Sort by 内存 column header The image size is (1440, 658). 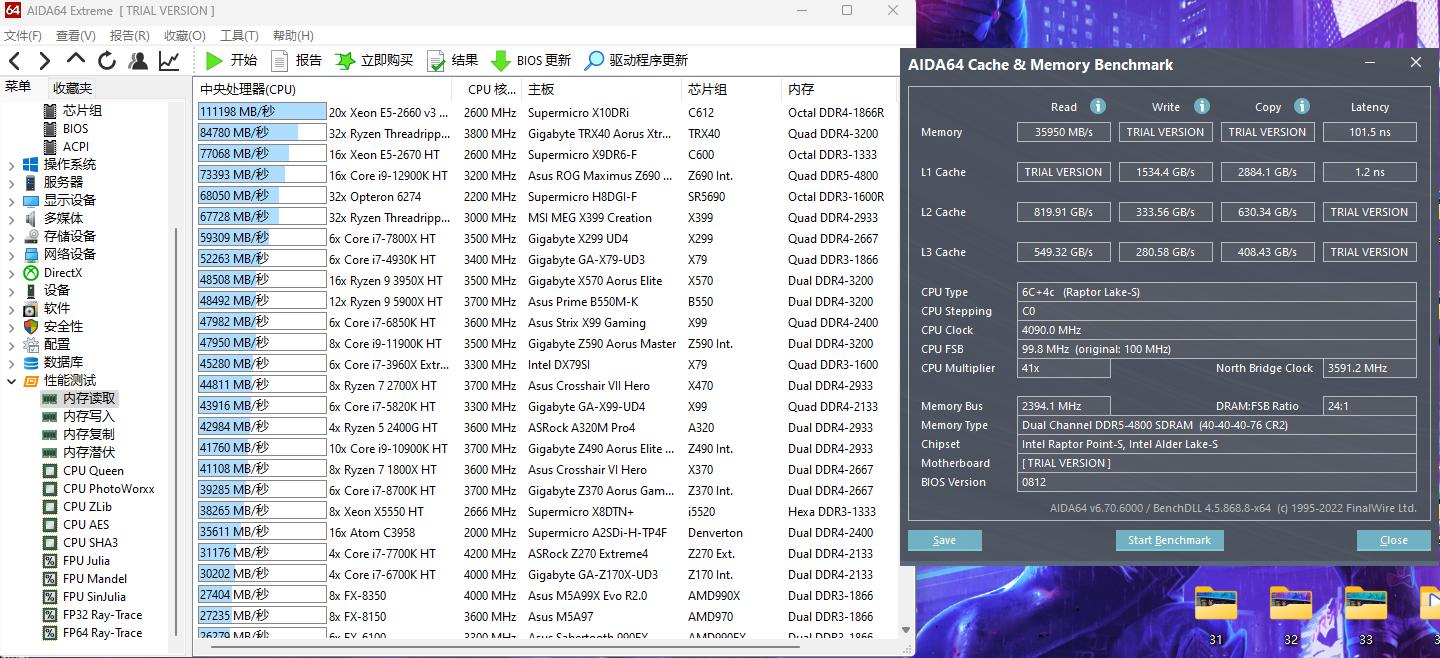[840, 89]
